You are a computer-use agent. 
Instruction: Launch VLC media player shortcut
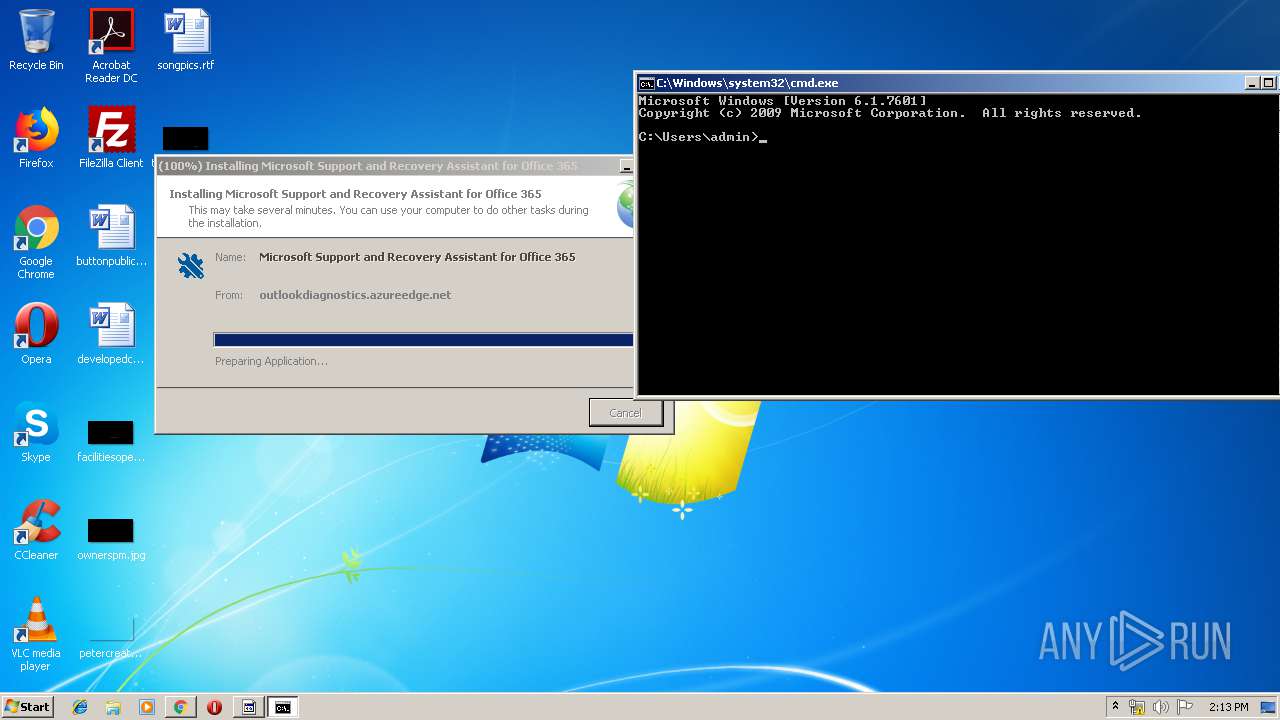36,634
